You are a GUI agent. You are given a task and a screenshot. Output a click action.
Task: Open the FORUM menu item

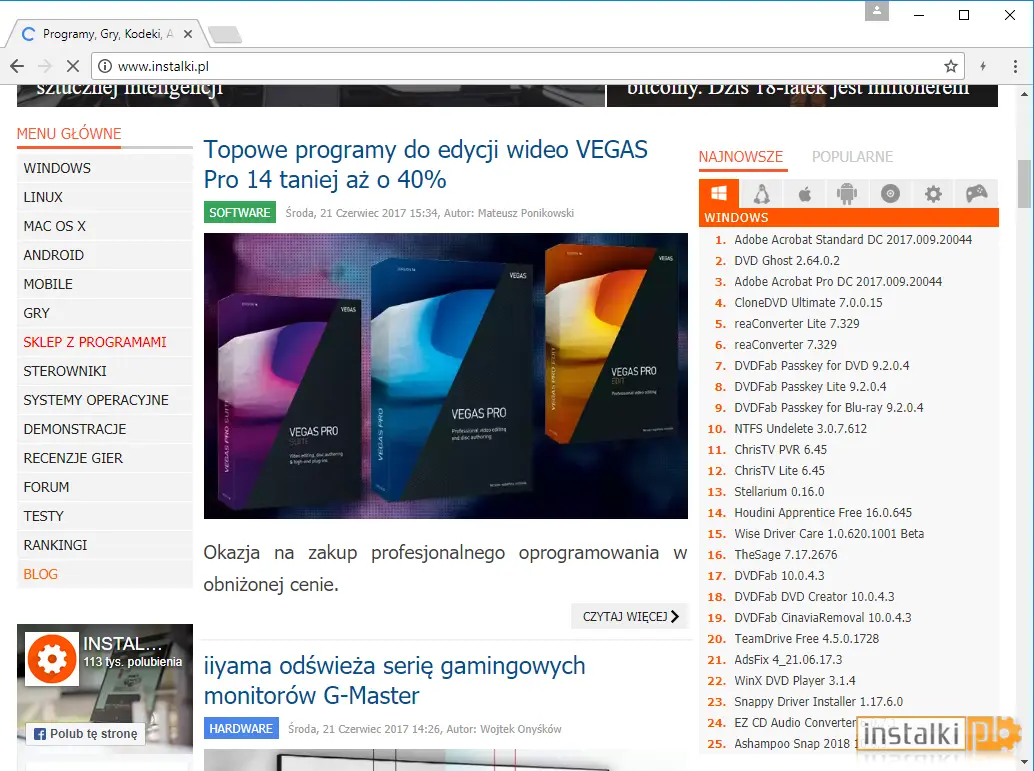[x=105, y=487]
